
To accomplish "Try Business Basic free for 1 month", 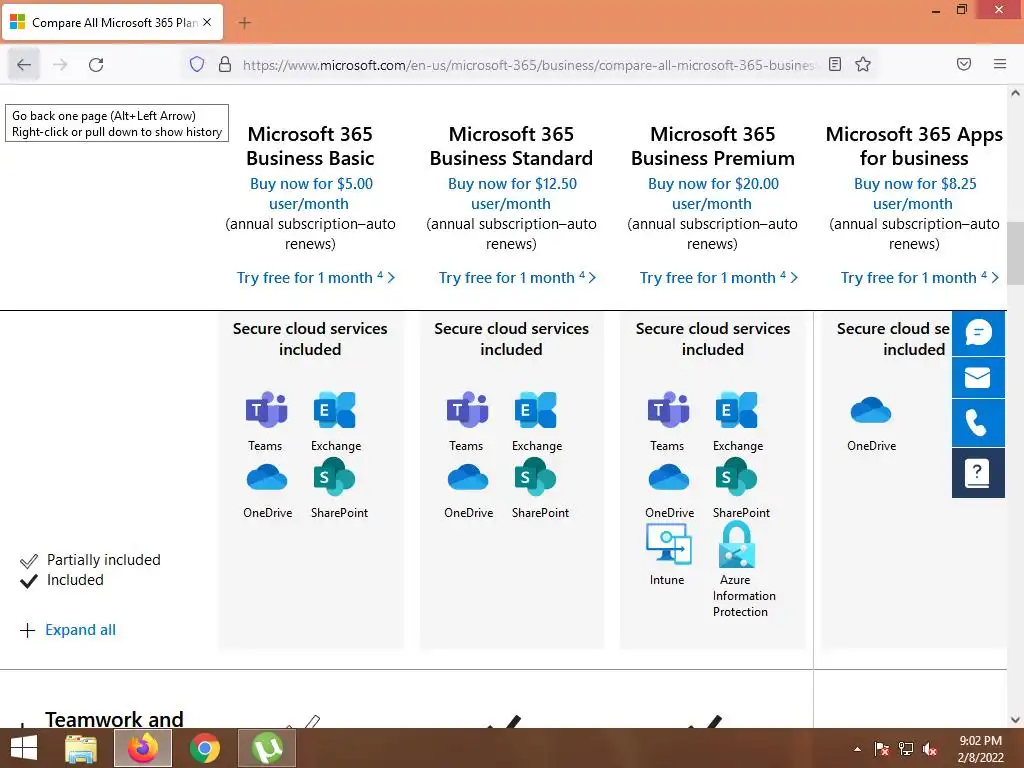I will (x=316, y=278).
